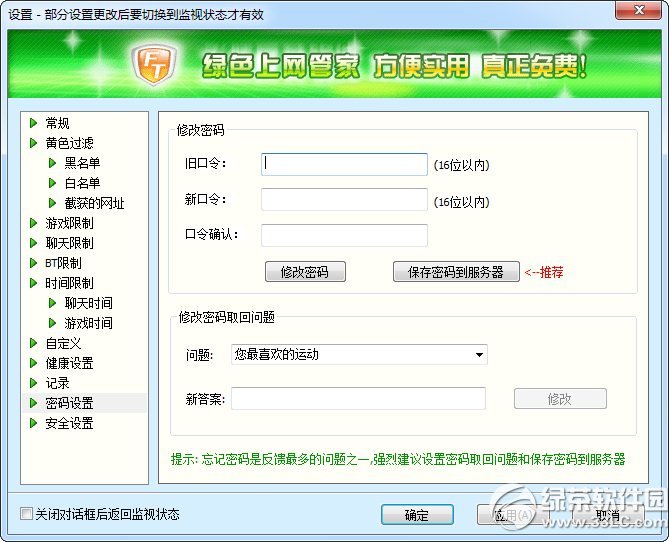Screen dimensions: 669x542
Task: Click the 应用(A) button
Action: click(513, 515)
